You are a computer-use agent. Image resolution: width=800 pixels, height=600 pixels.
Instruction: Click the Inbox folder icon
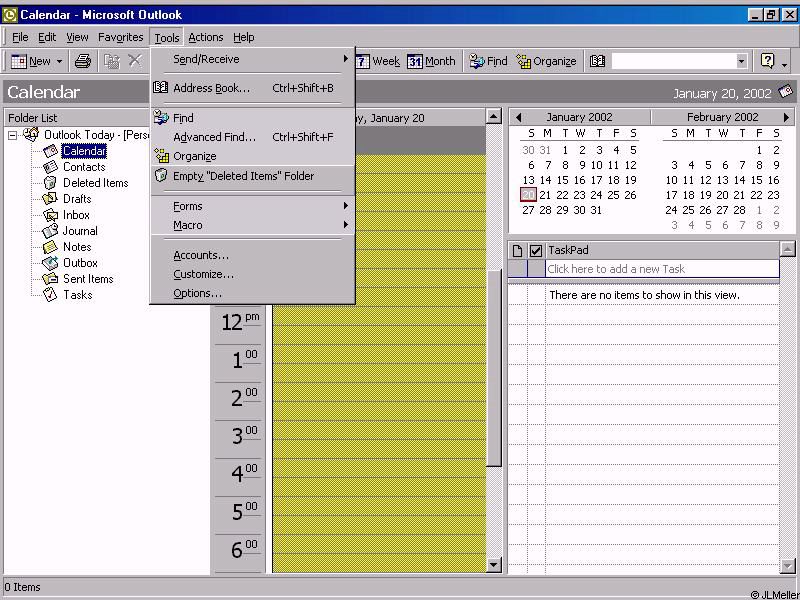click(x=50, y=215)
